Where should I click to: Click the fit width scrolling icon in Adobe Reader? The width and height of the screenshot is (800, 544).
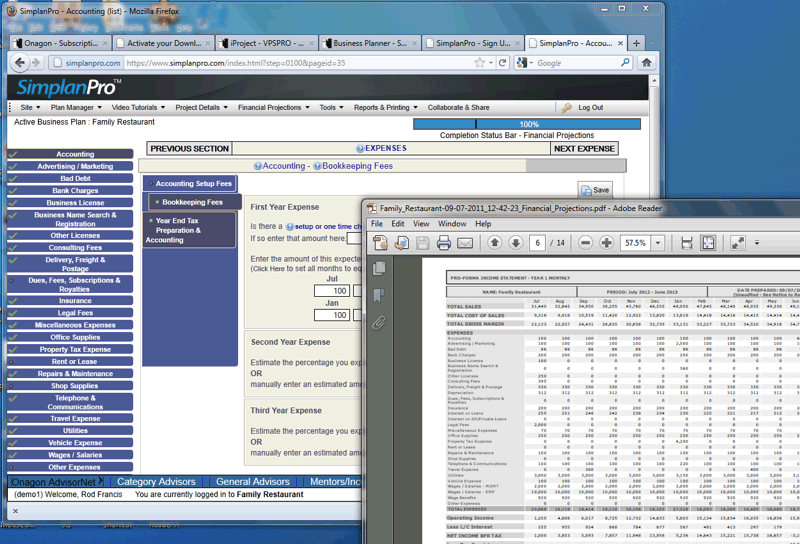click(687, 243)
